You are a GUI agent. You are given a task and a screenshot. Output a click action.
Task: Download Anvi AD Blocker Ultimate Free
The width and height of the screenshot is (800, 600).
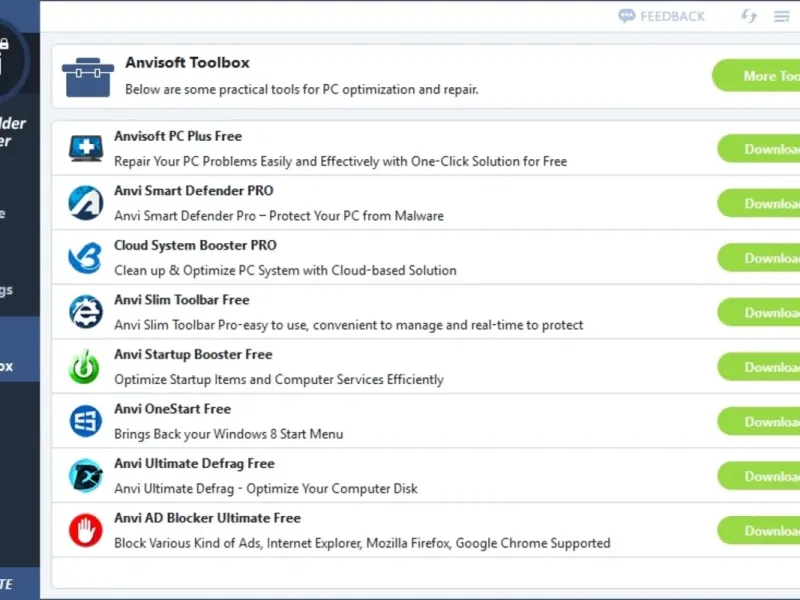(x=760, y=530)
